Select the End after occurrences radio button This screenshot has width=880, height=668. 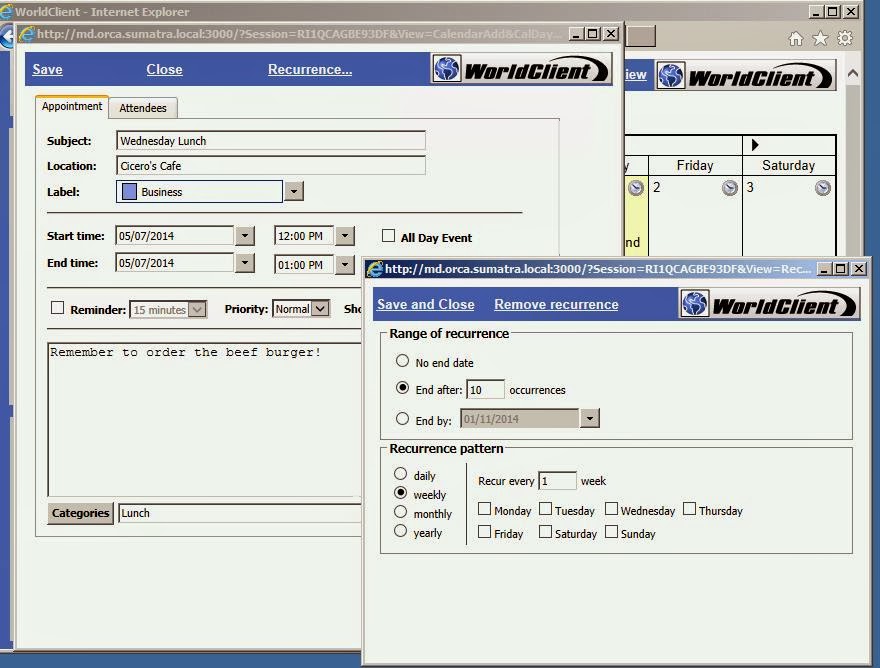402,387
